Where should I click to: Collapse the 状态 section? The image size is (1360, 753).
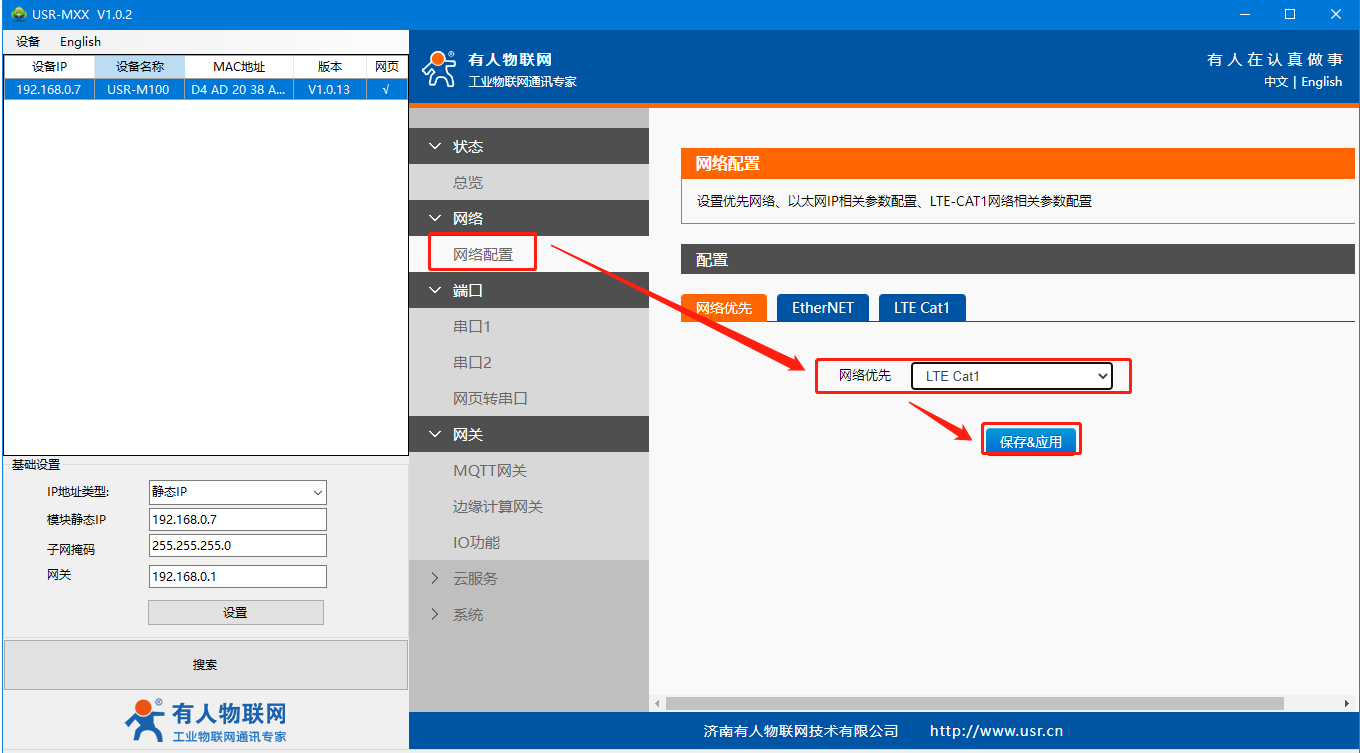(x=467, y=146)
